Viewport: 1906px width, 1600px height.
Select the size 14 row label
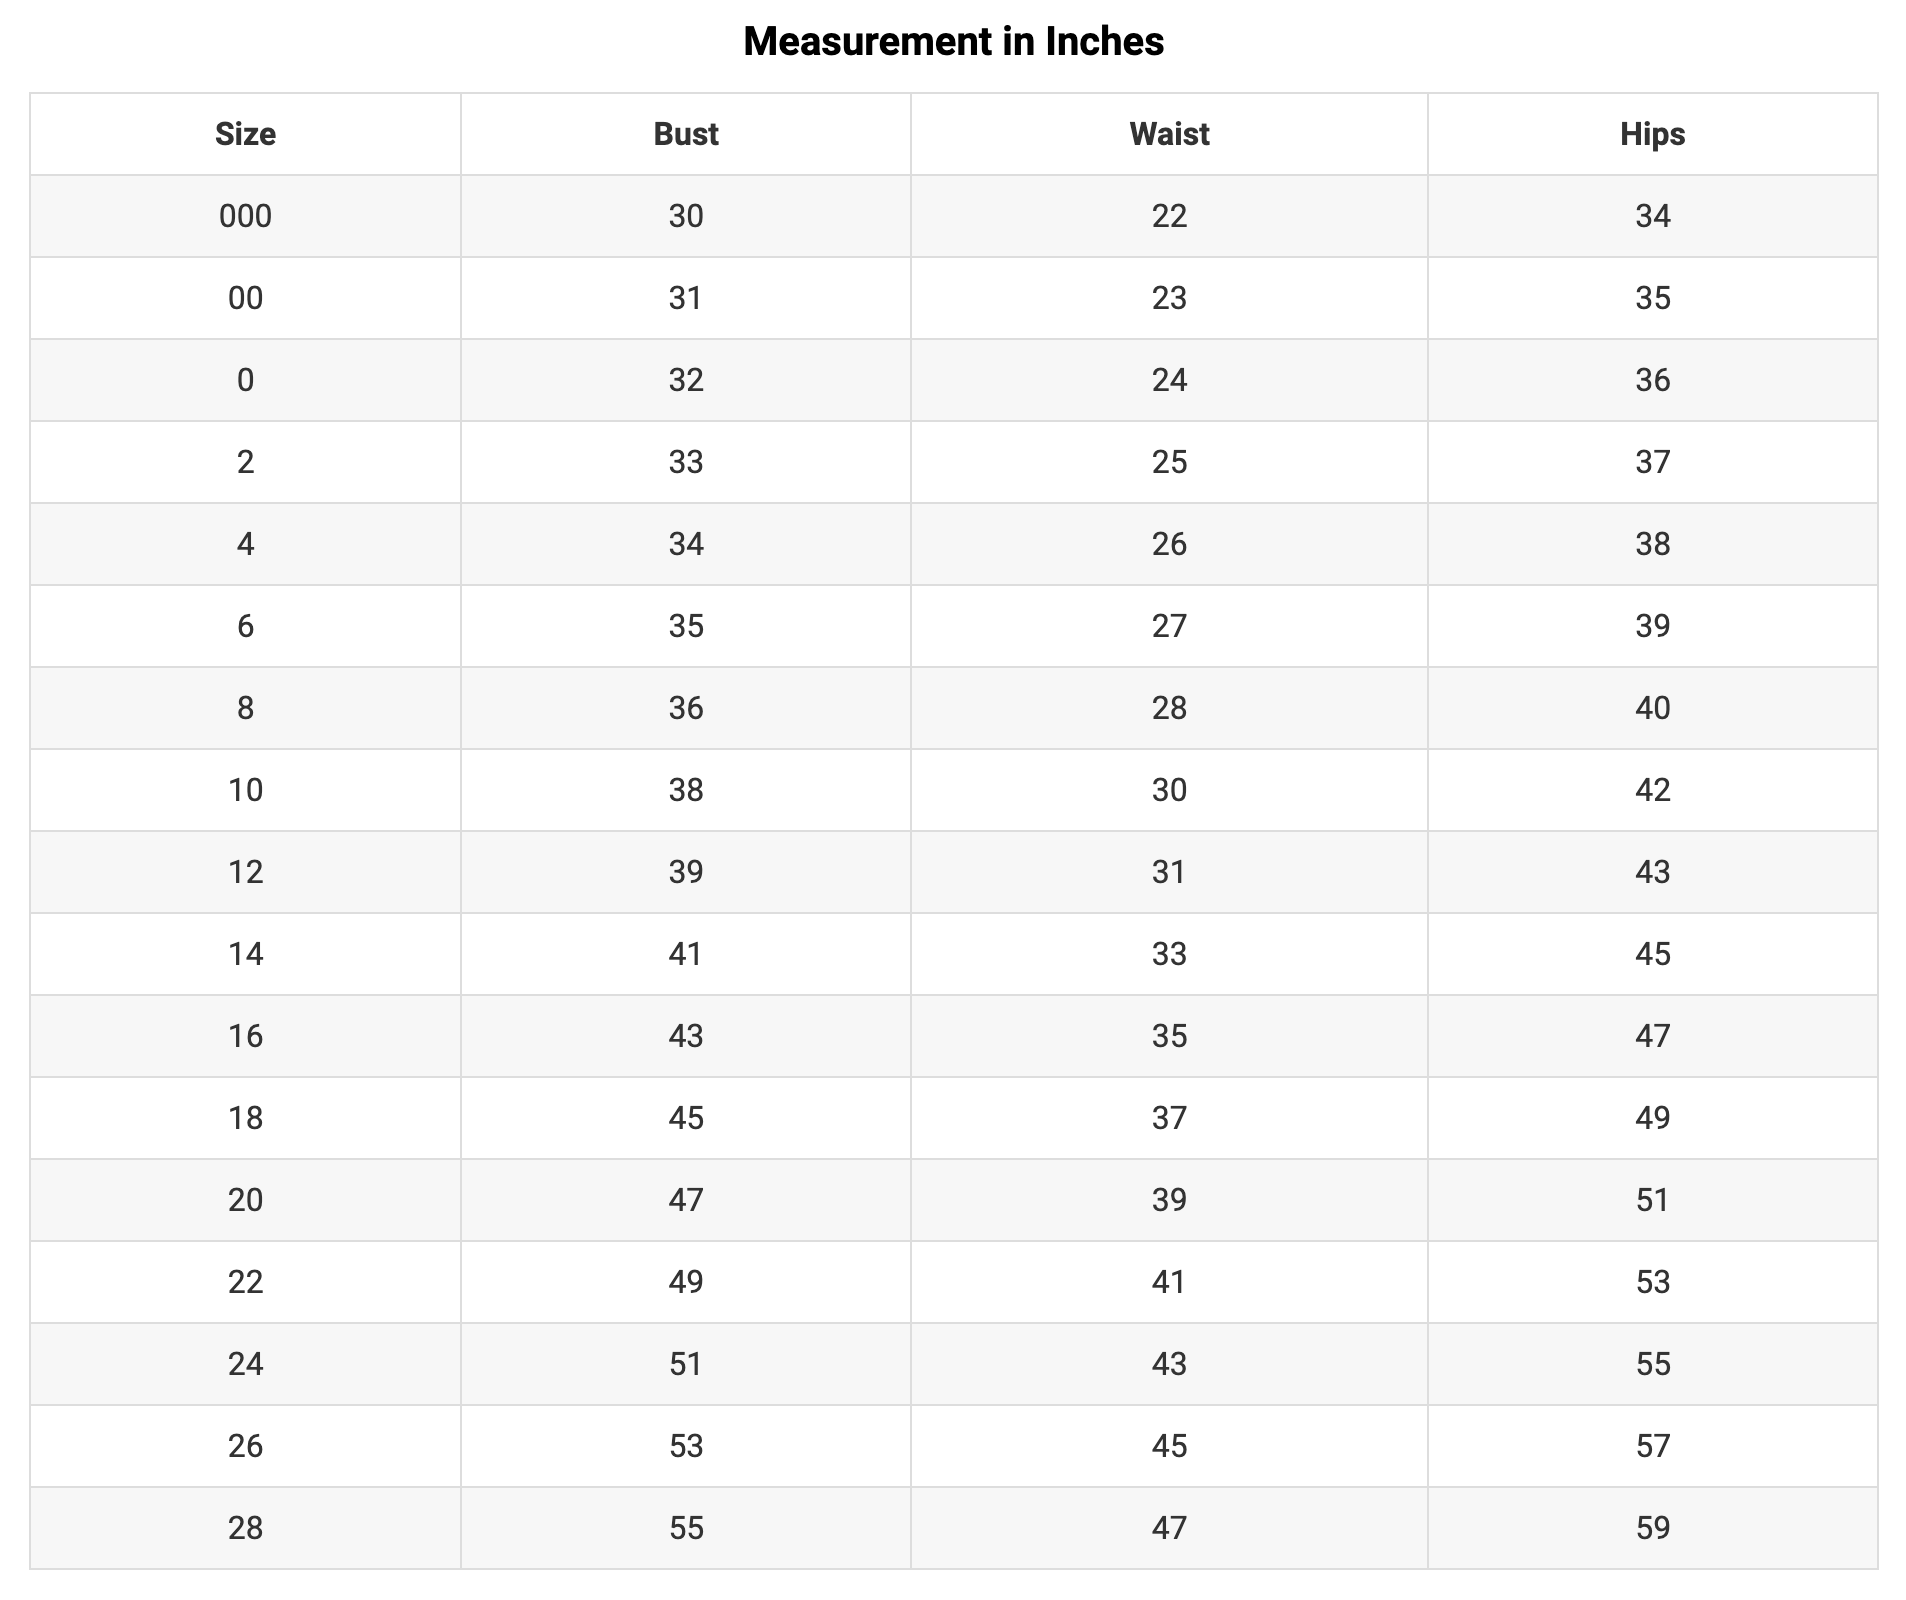click(245, 954)
